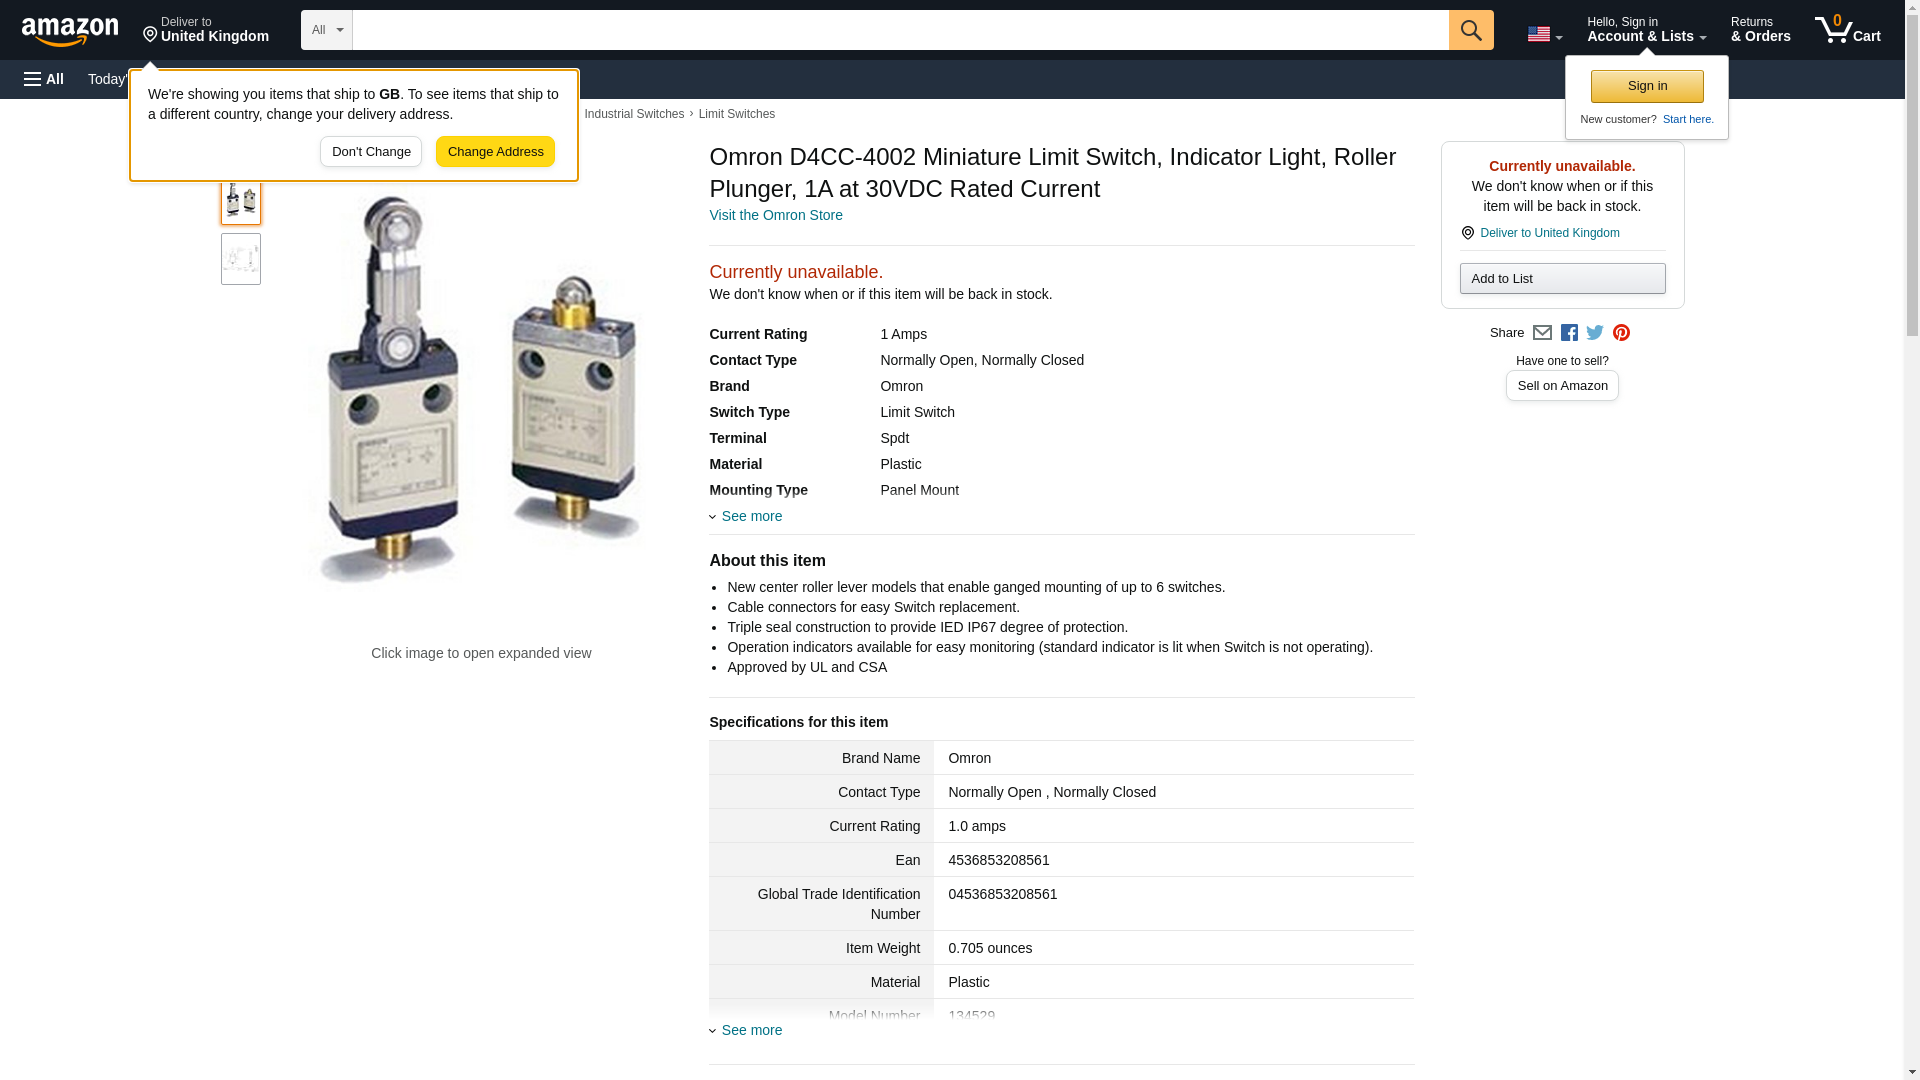Focus the Amazon search field
The image size is (1920, 1080).
(900, 30)
